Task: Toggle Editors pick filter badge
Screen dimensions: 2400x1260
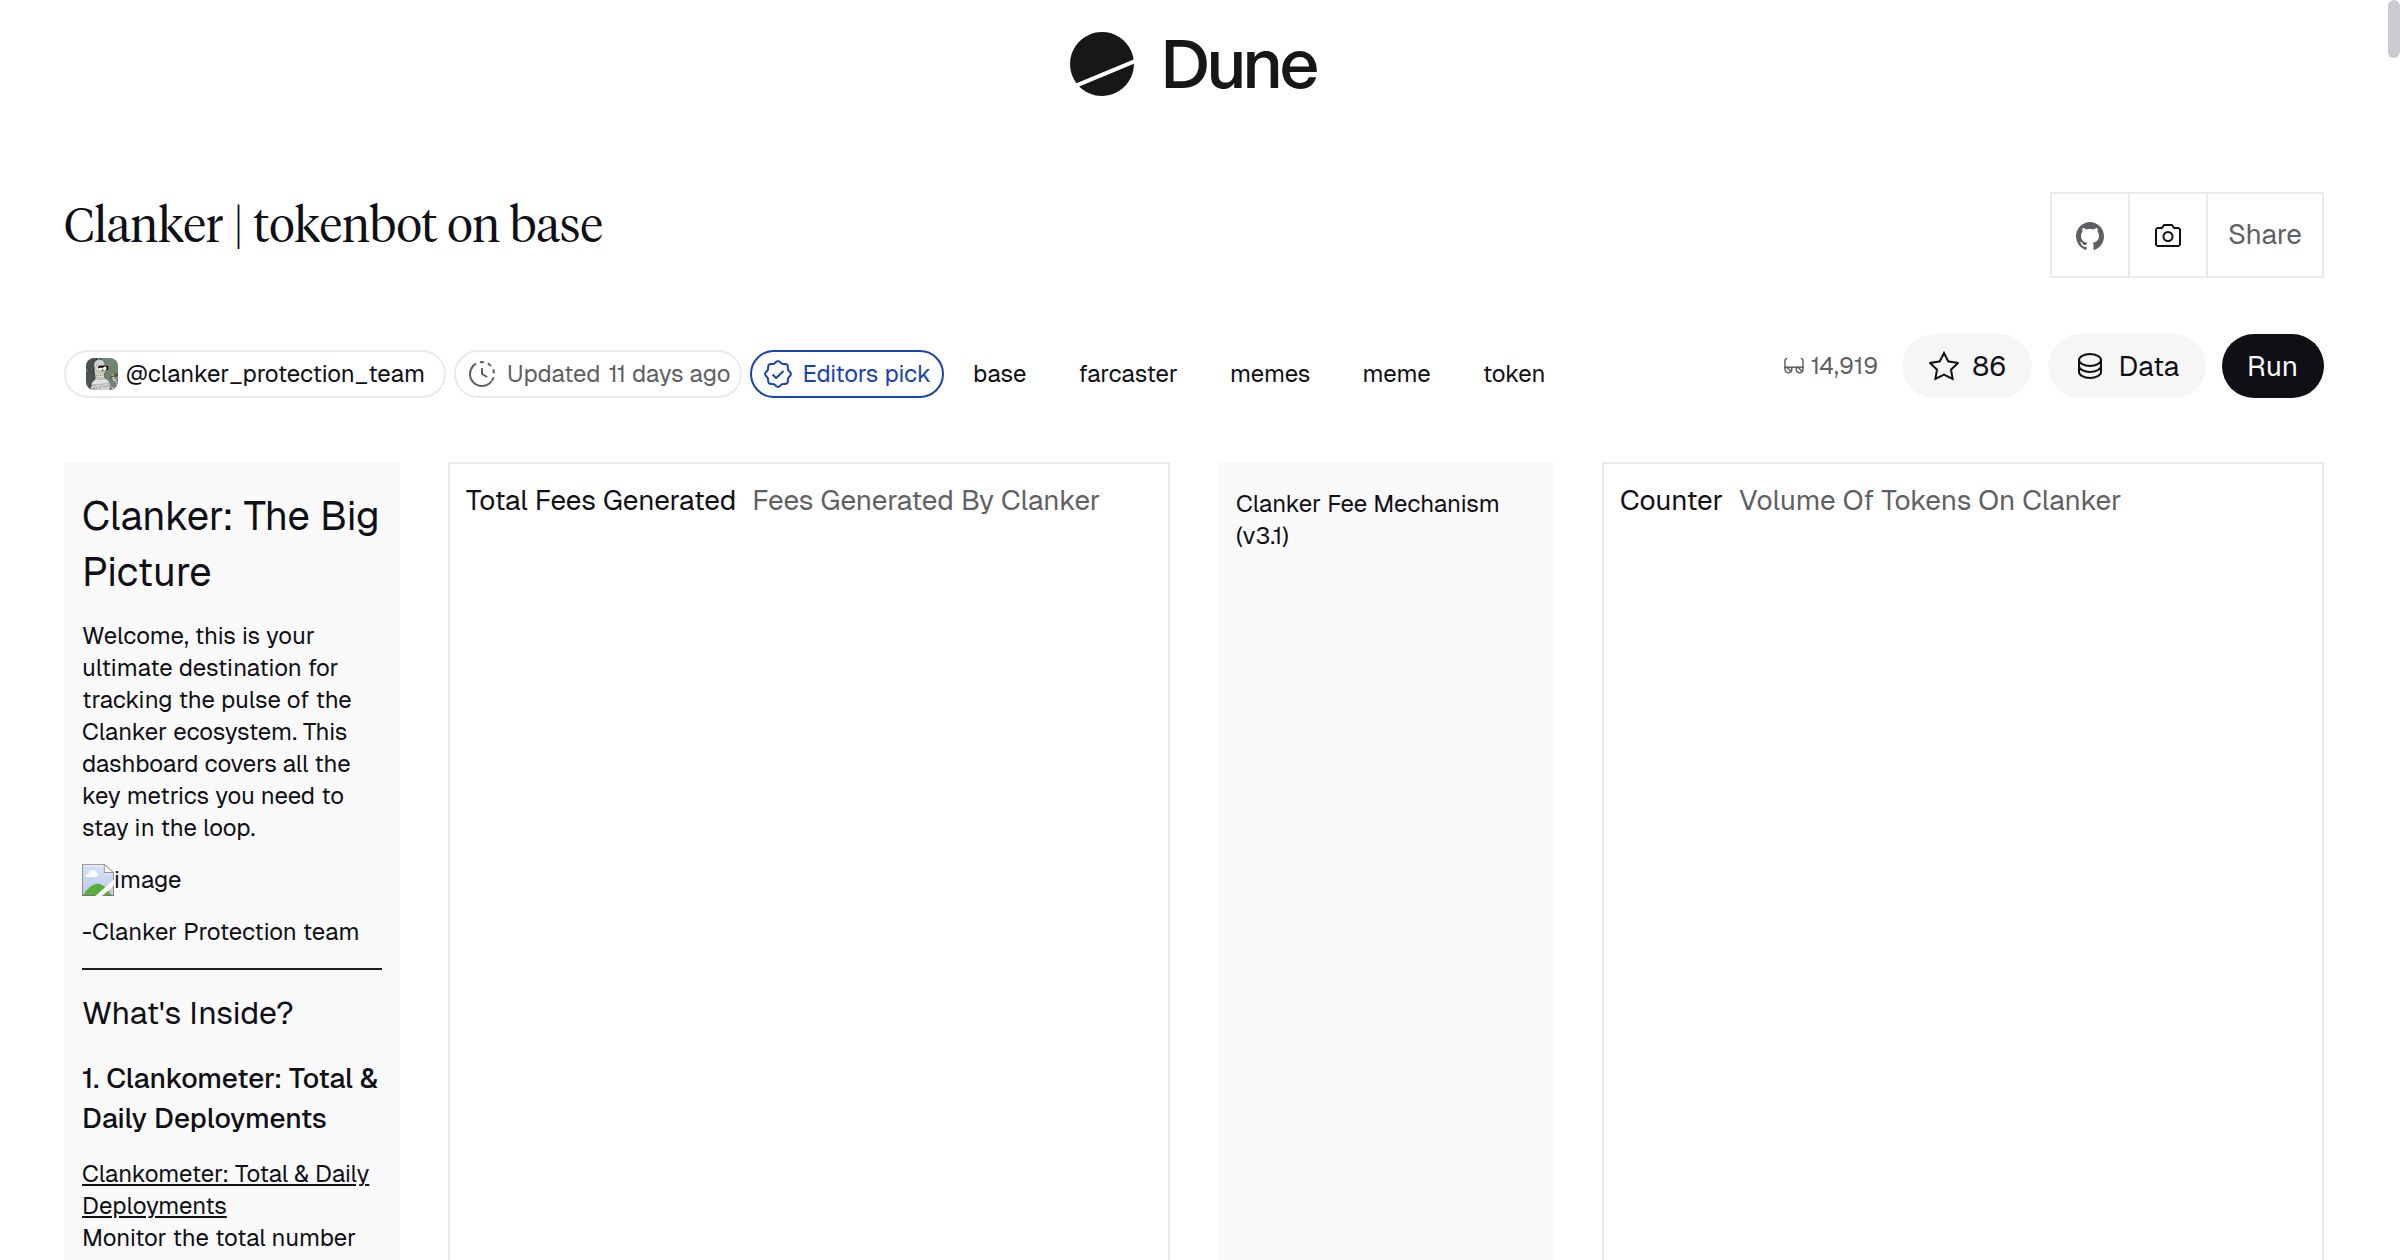Action: tap(846, 373)
